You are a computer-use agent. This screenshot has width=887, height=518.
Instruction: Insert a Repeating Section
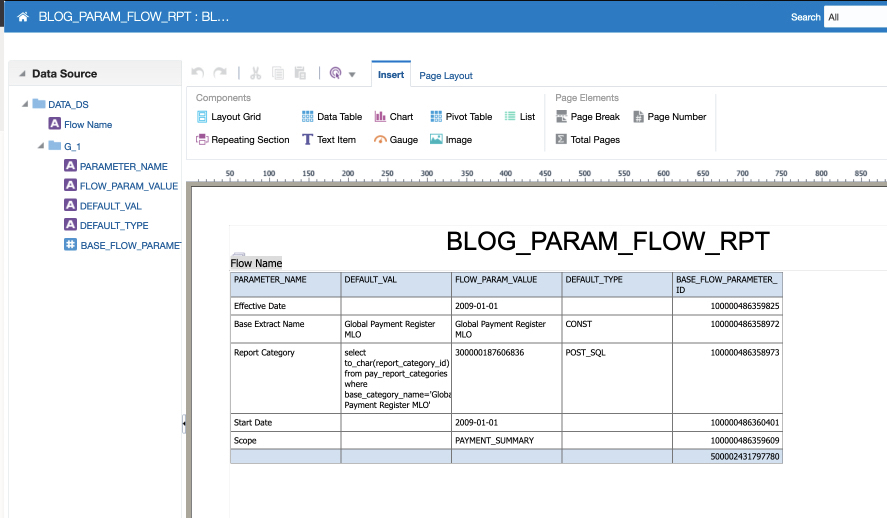(242, 140)
